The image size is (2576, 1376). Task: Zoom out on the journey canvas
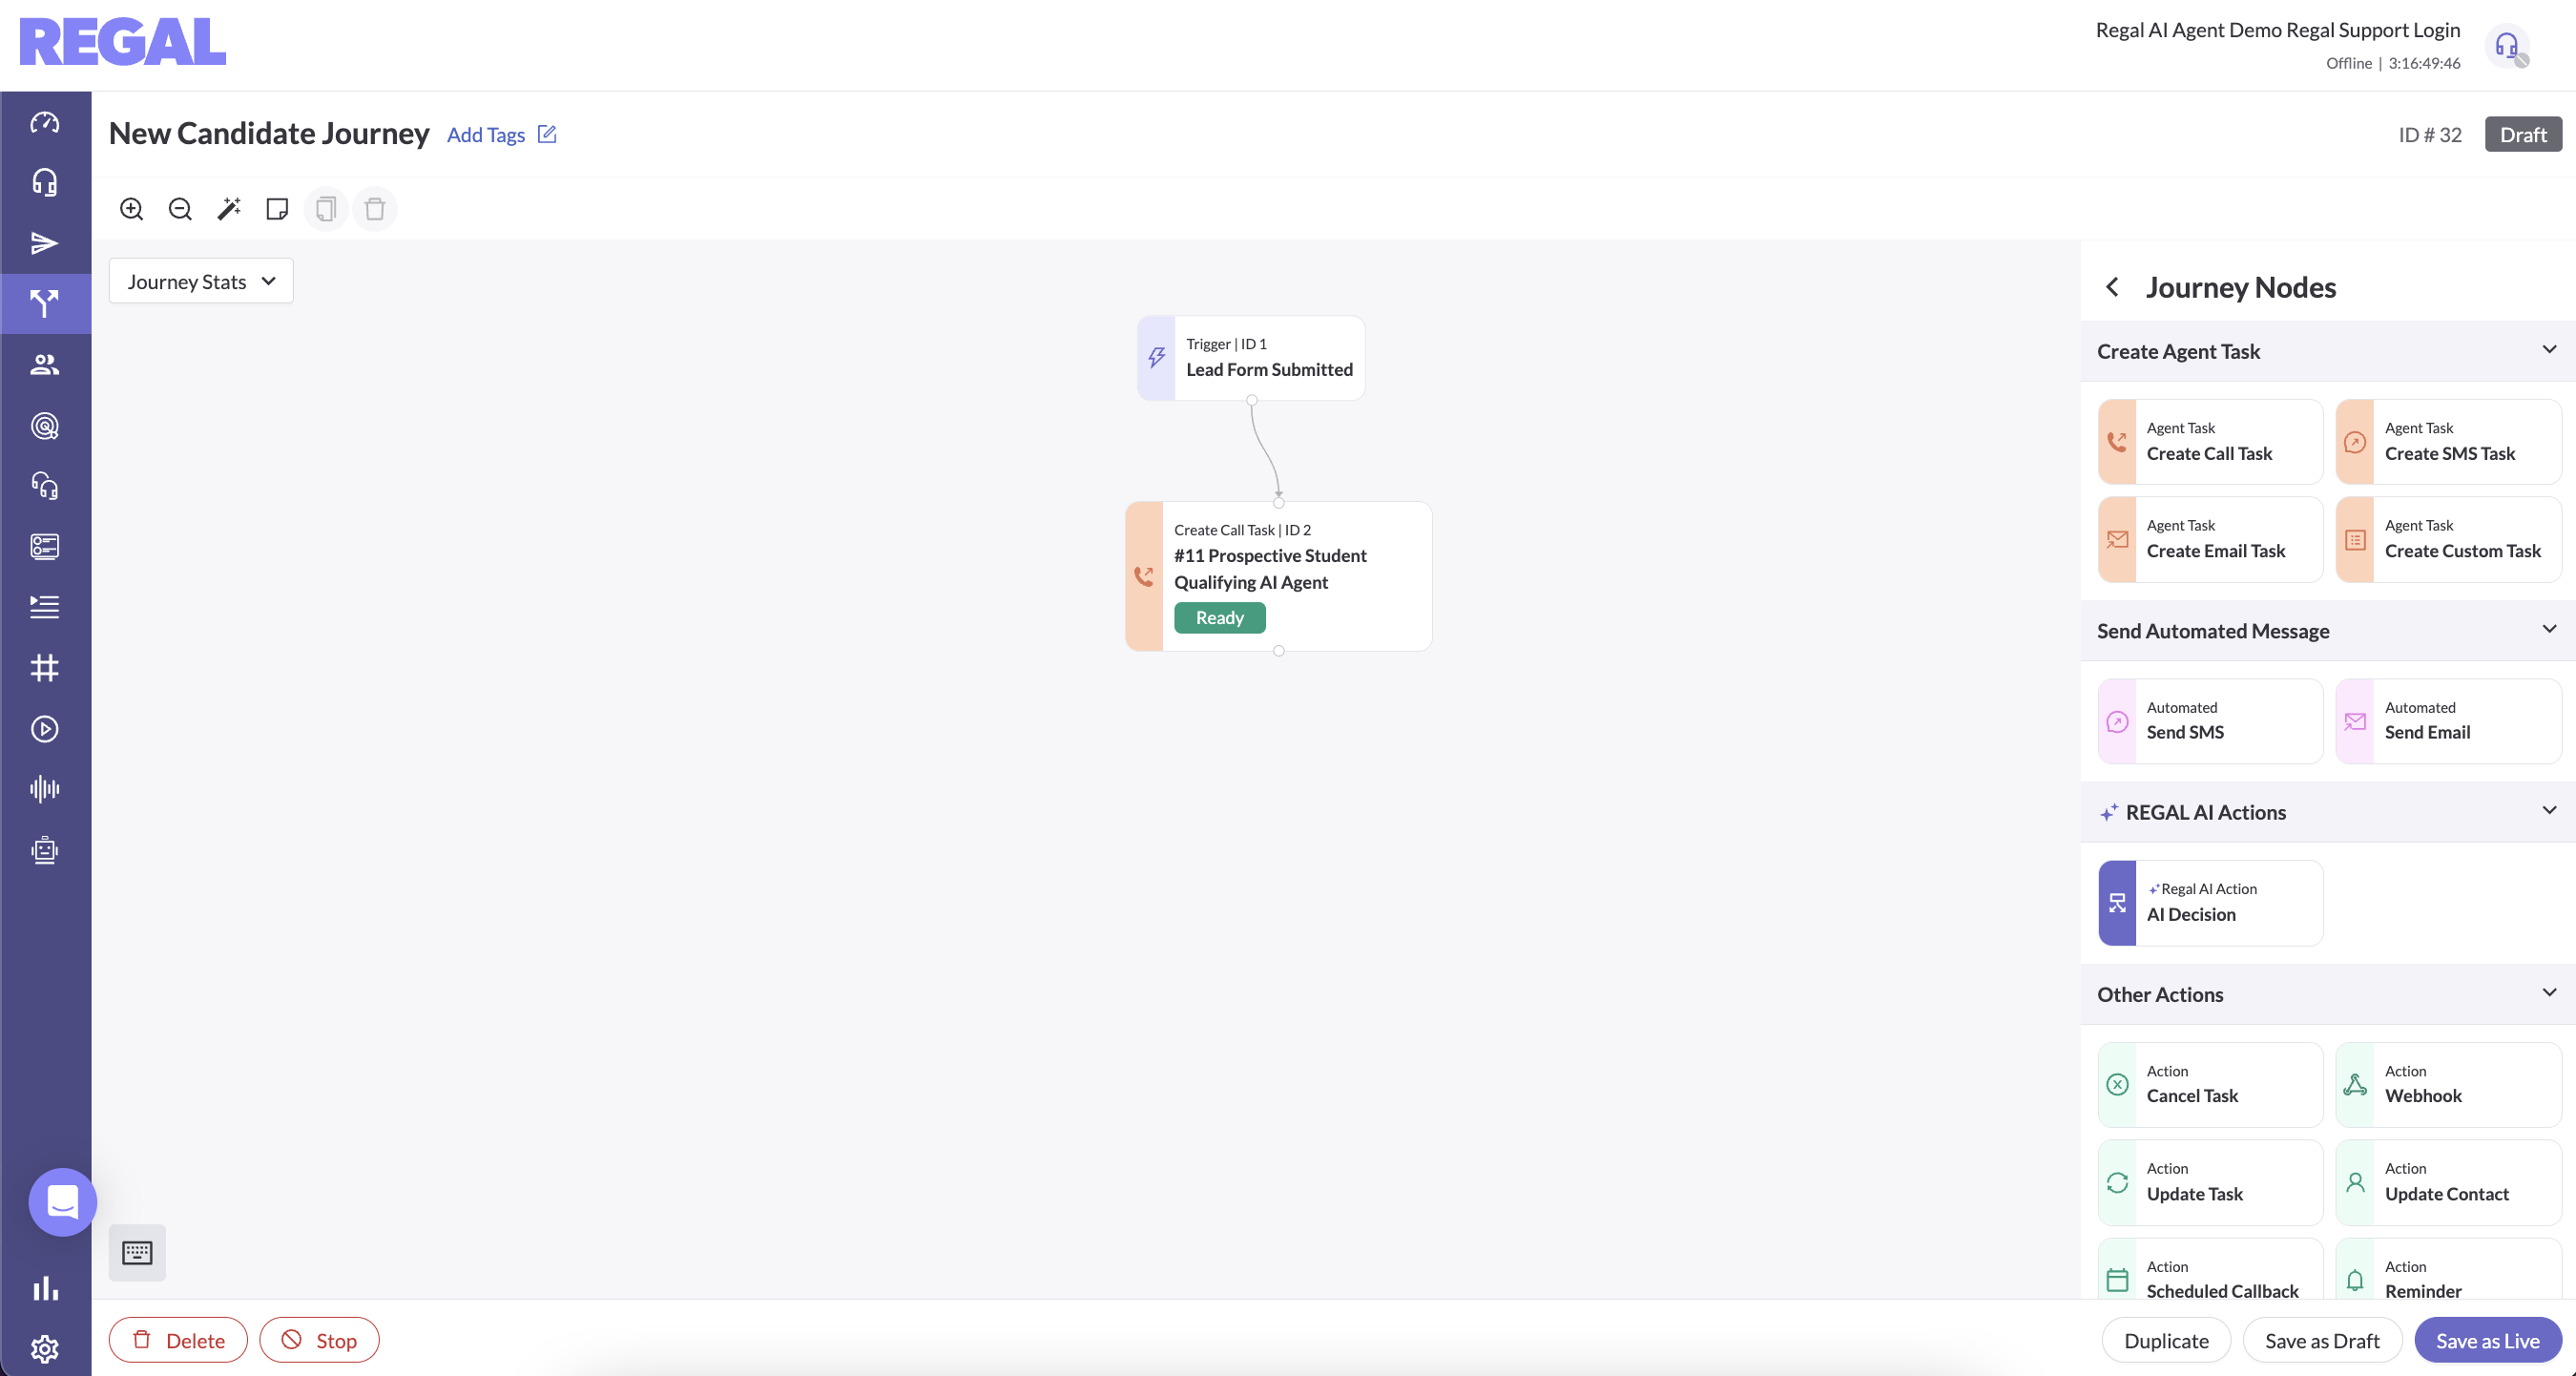click(180, 209)
